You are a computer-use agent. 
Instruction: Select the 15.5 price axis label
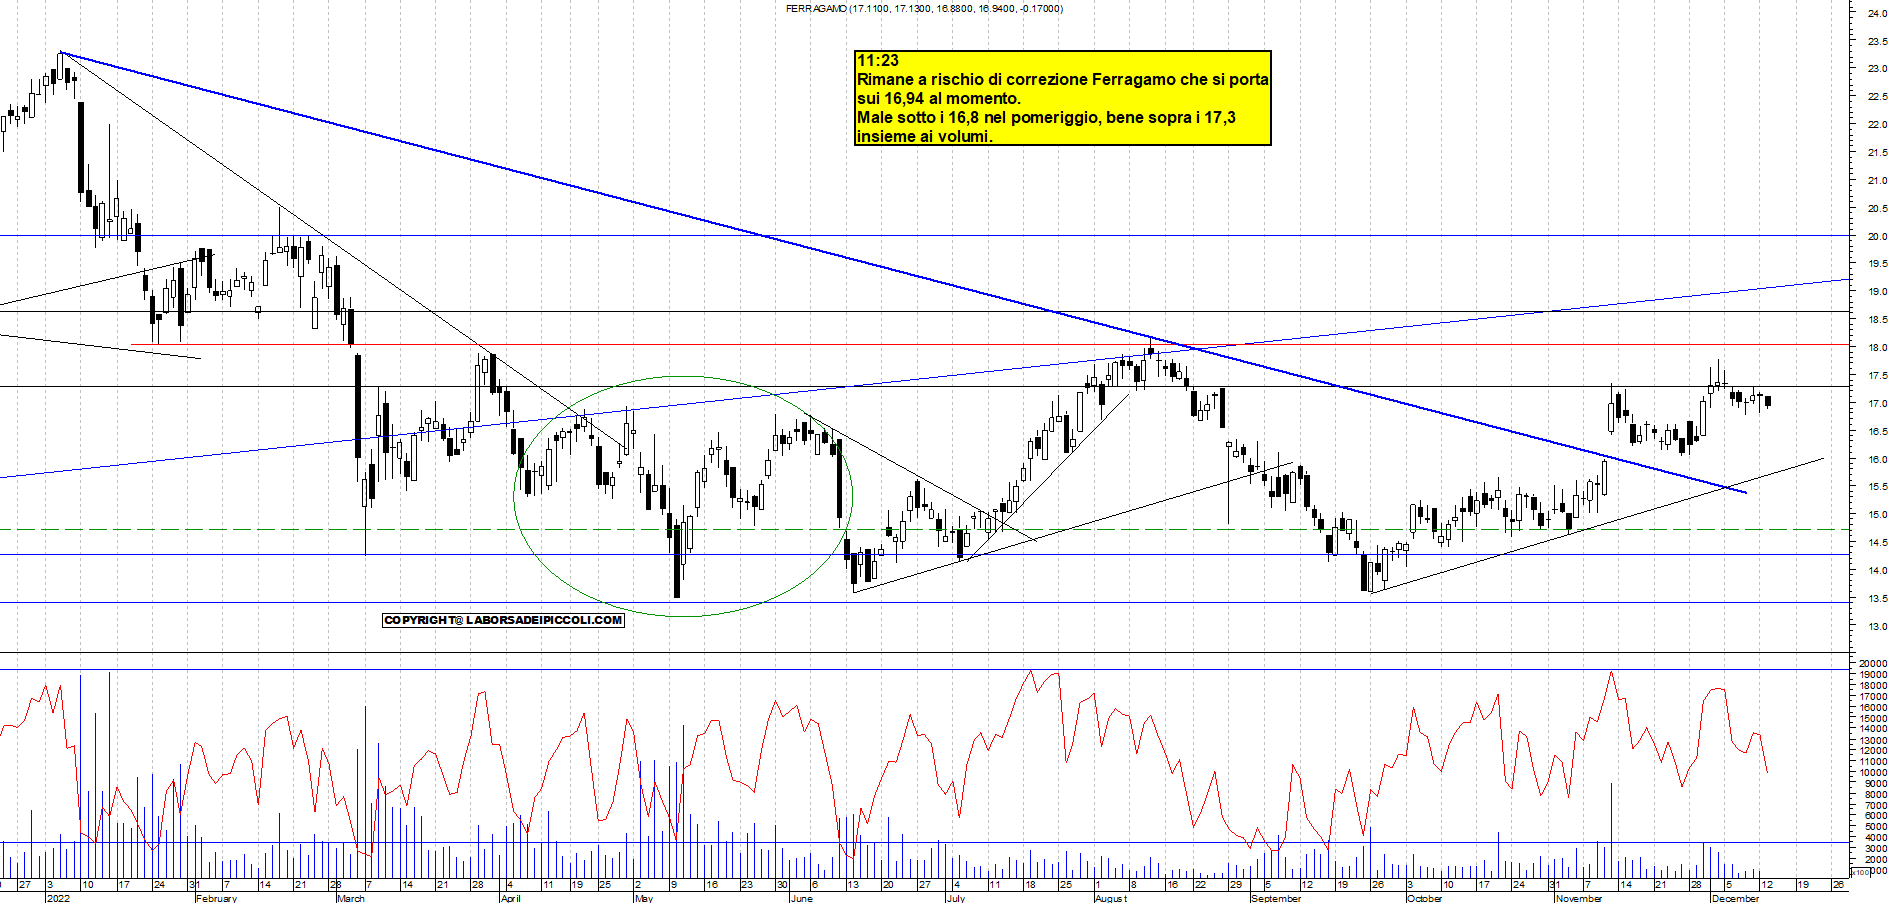click(1877, 487)
